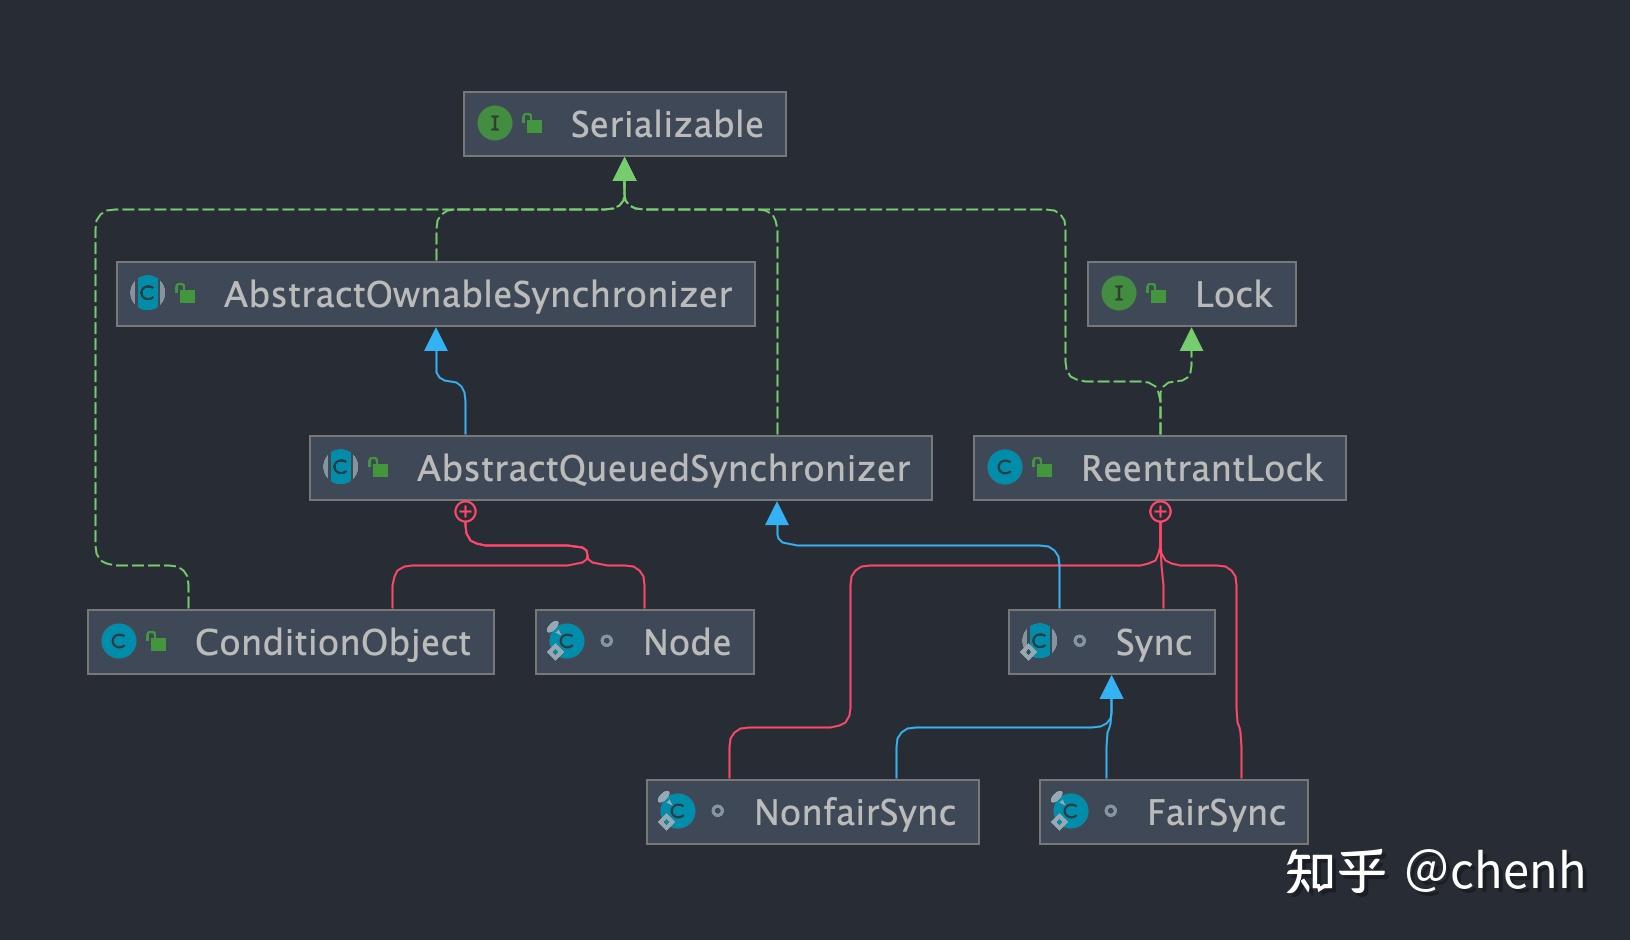Viewport: 1630px width, 940px height.
Task: Click the 'Sync' label text
Action: (1154, 643)
